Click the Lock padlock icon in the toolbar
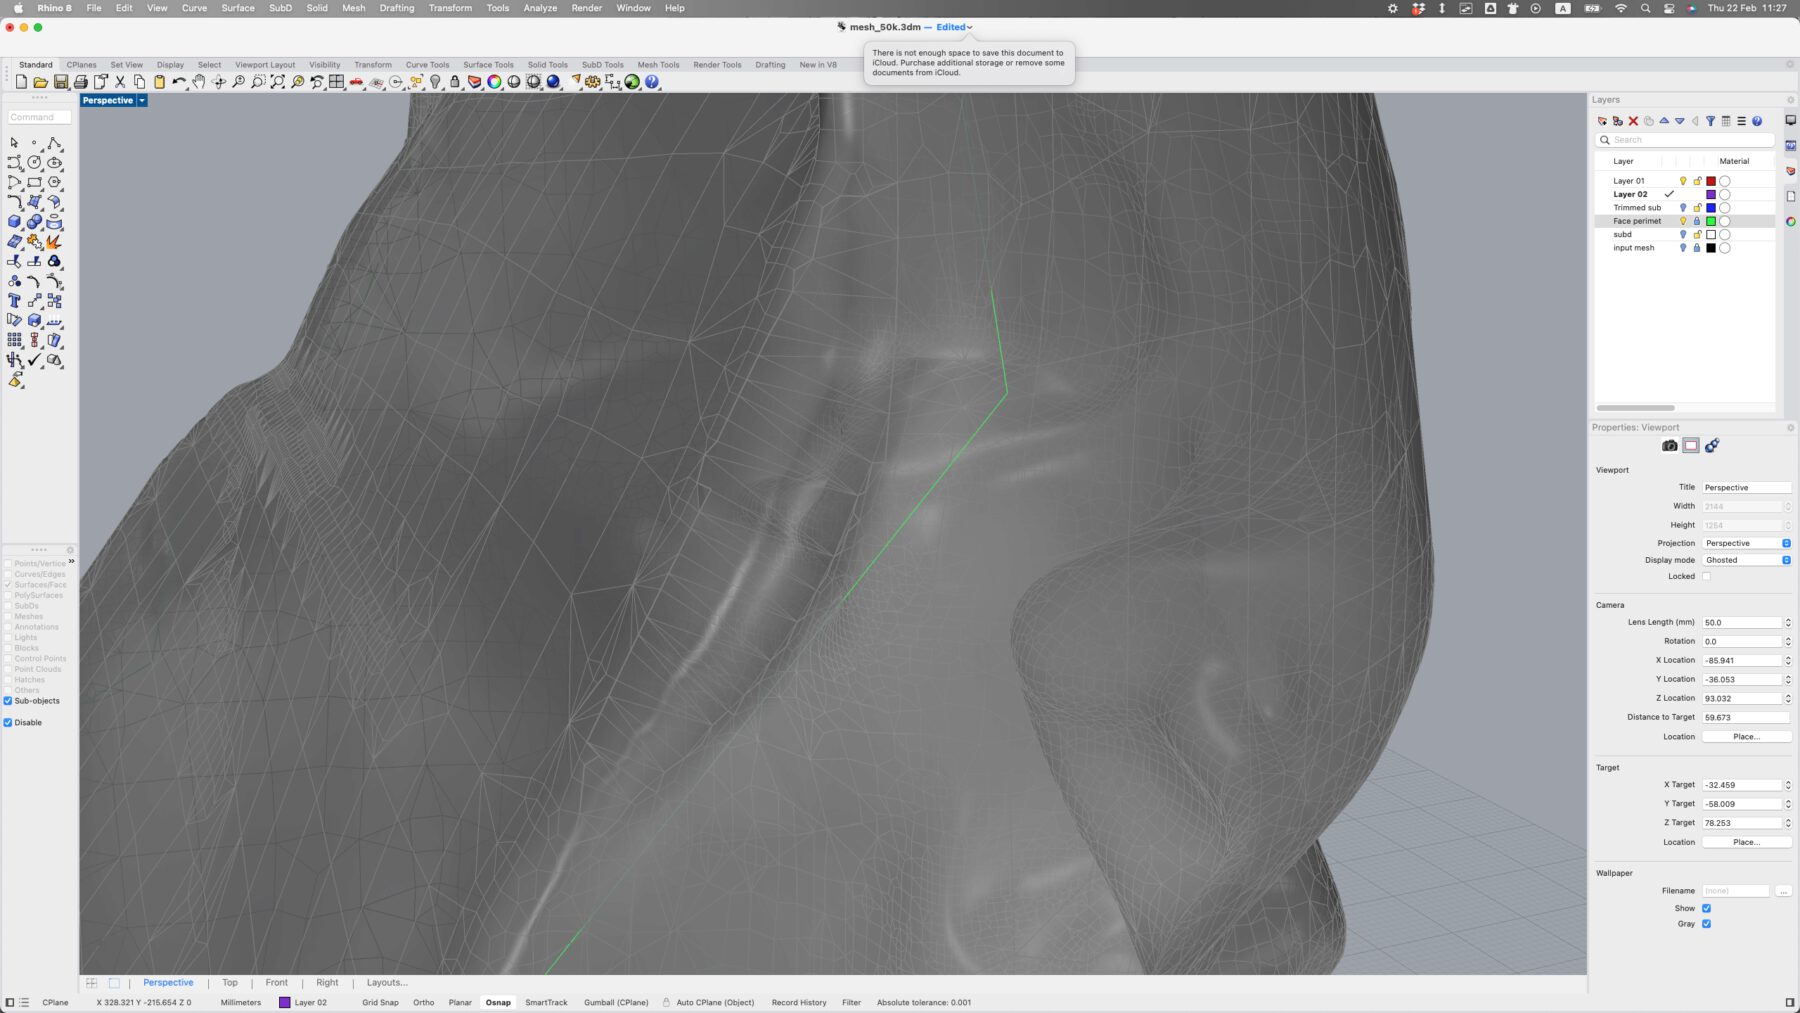Viewport: 1800px width, 1013px height. coord(455,82)
